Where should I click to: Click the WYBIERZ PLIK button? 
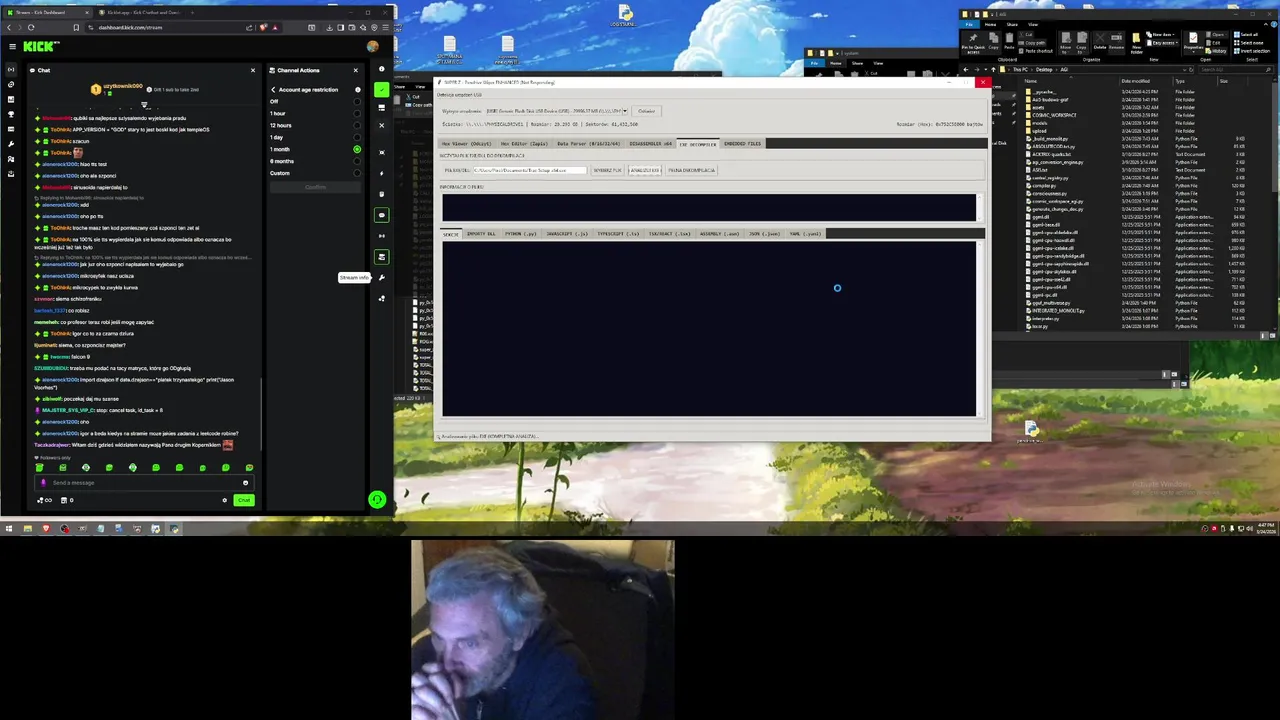tap(607, 170)
